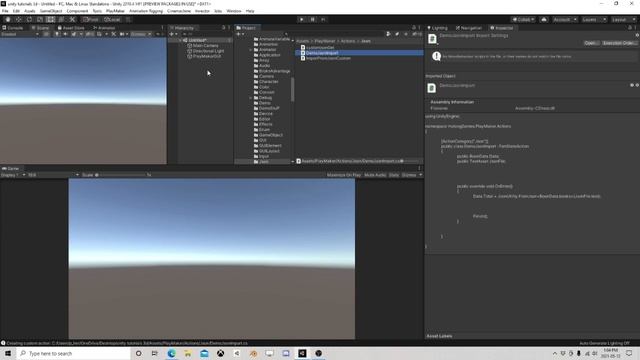Select the combined Transform tool
Screen dimensions: 640x360
tap(61, 19)
